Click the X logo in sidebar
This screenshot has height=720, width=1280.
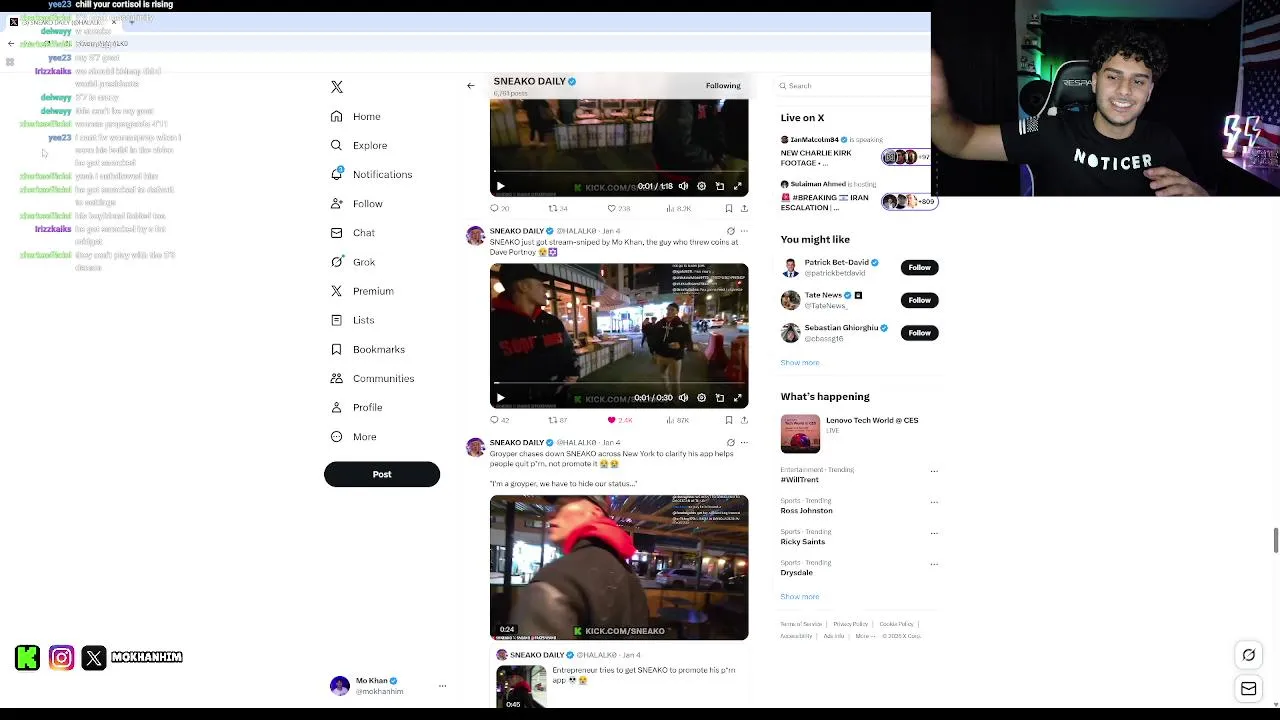point(337,87)
